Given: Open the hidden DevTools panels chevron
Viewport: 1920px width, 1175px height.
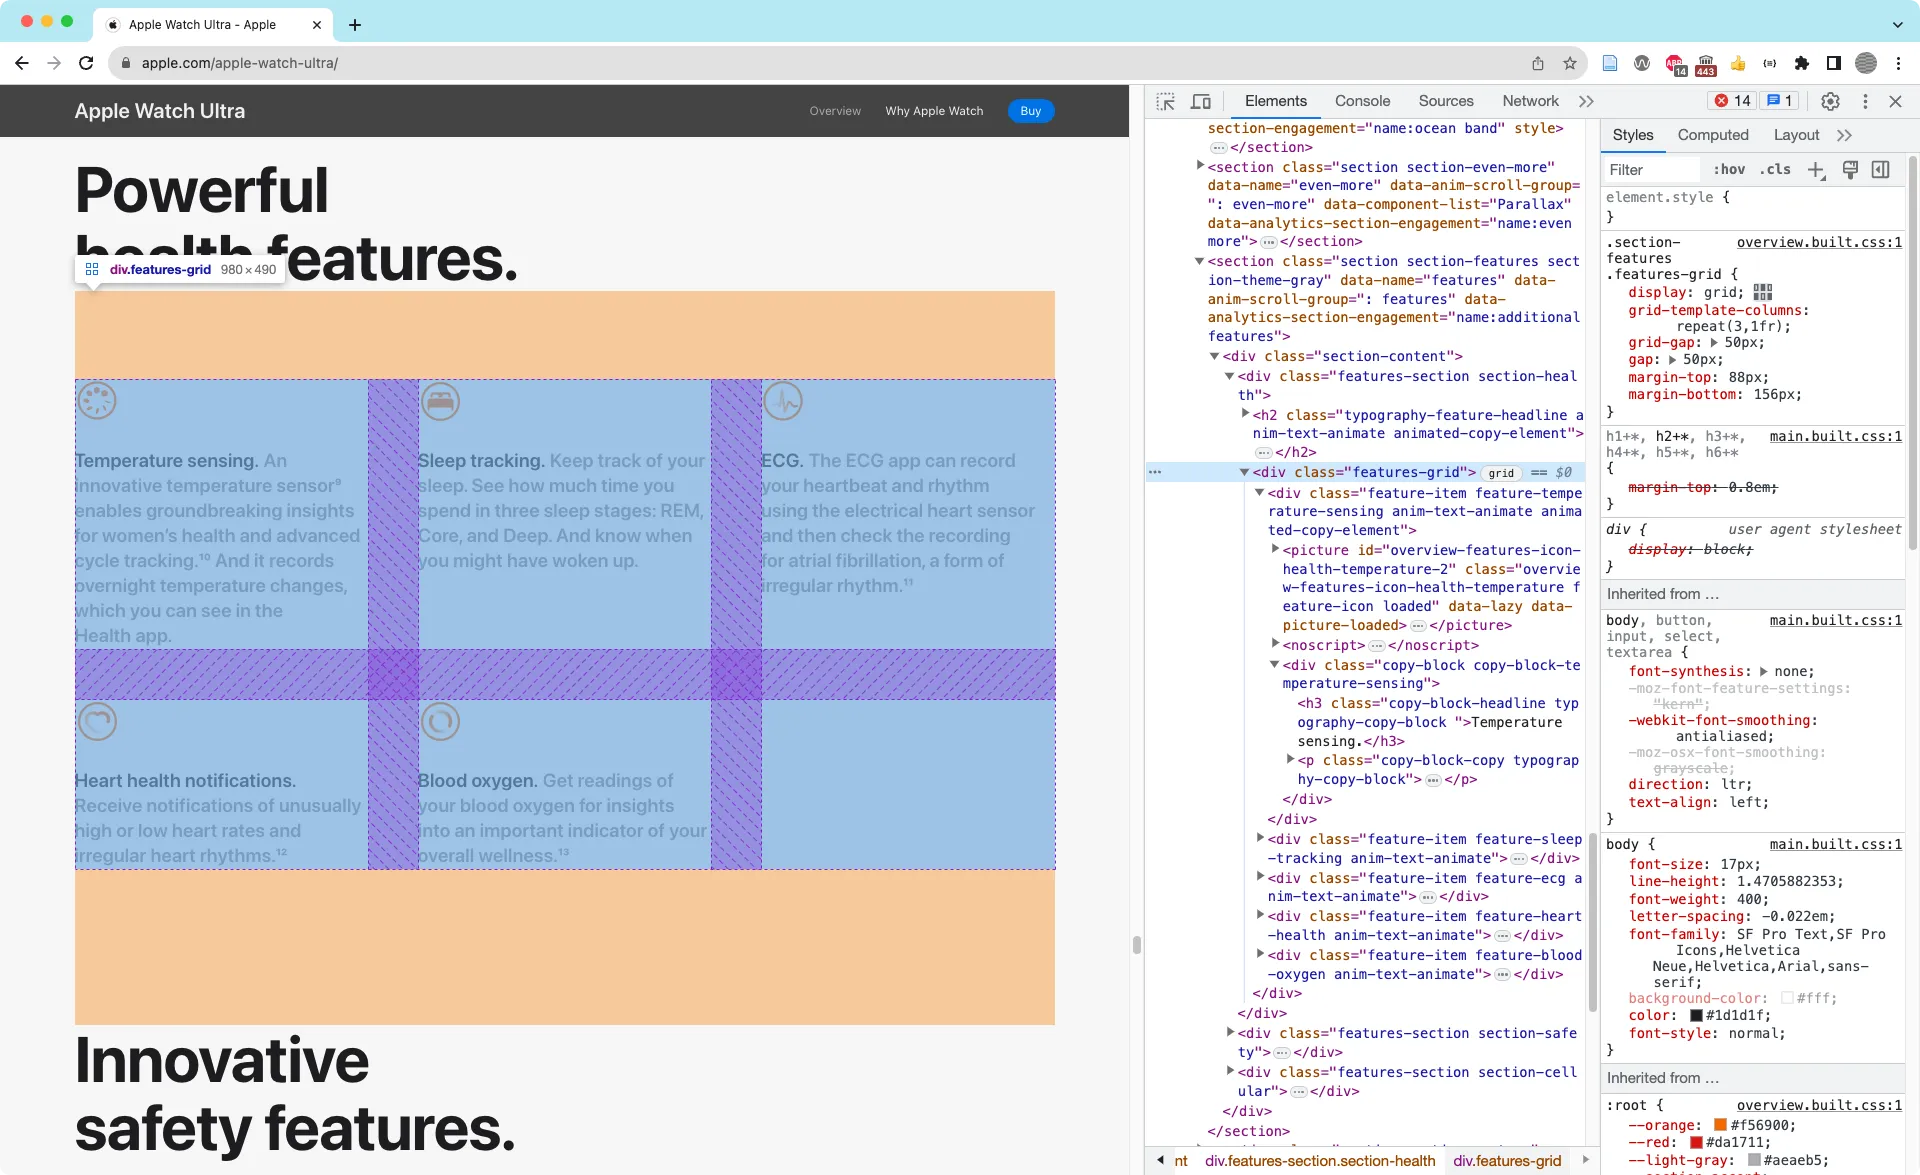Looking at the screenshot, I should click(1587, 100).
